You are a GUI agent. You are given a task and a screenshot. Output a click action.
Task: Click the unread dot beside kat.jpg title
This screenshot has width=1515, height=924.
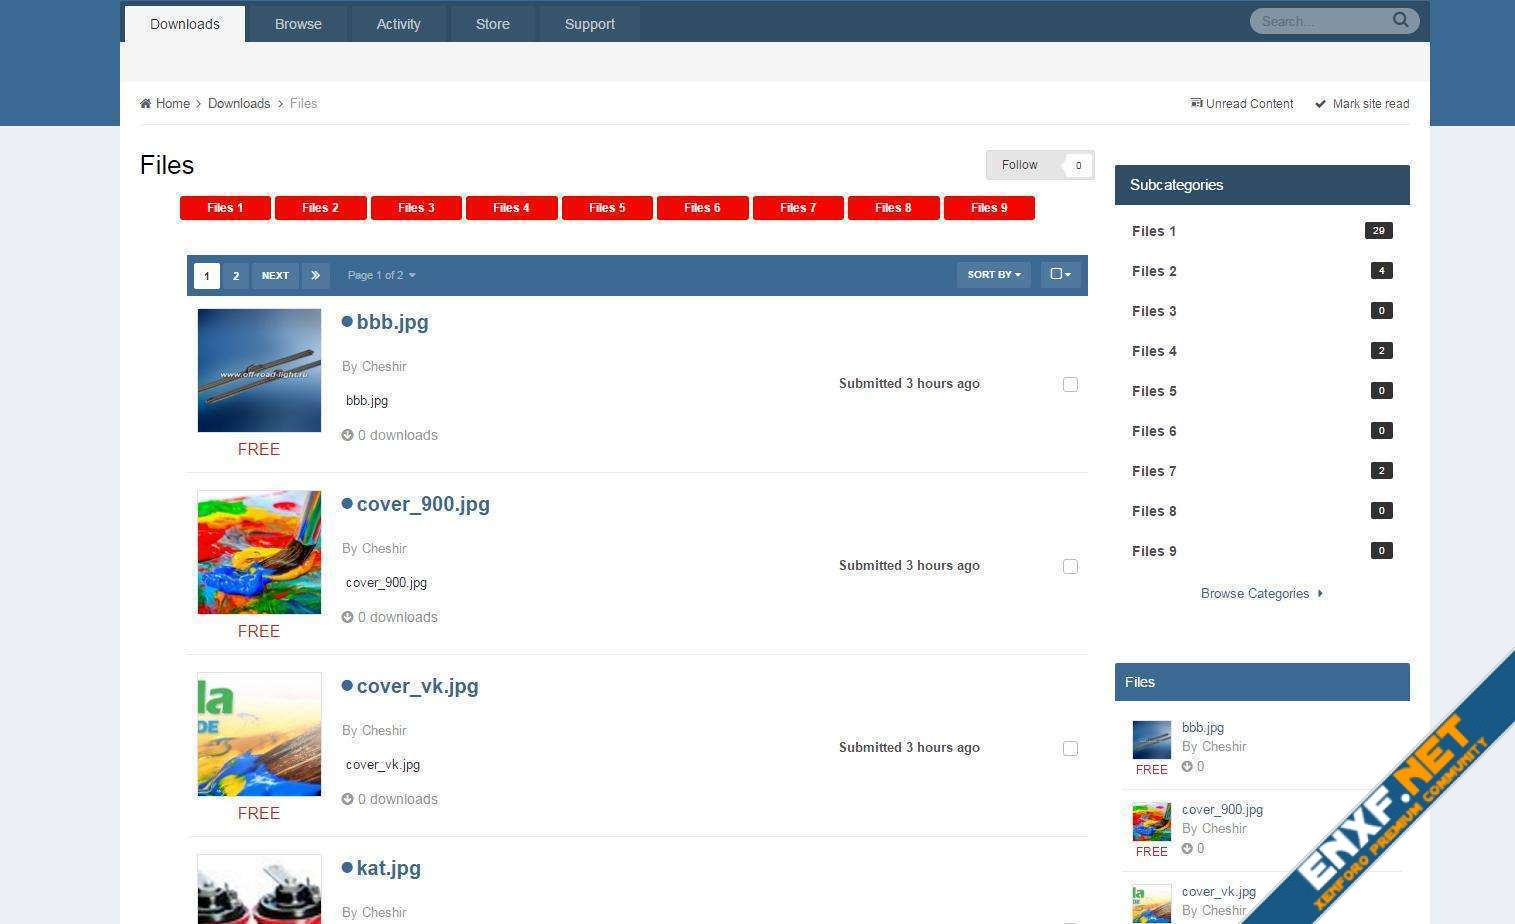pos(347,868)
